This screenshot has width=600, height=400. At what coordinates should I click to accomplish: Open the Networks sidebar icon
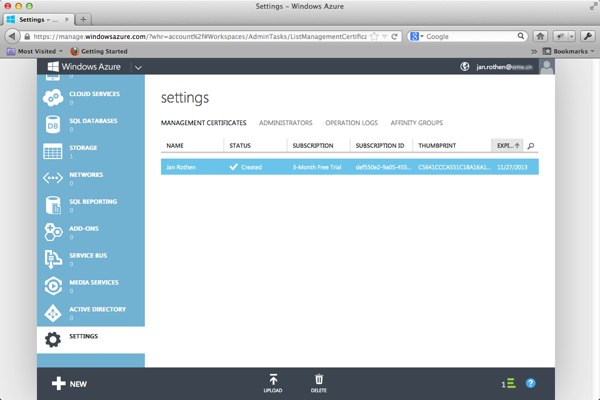53,178
